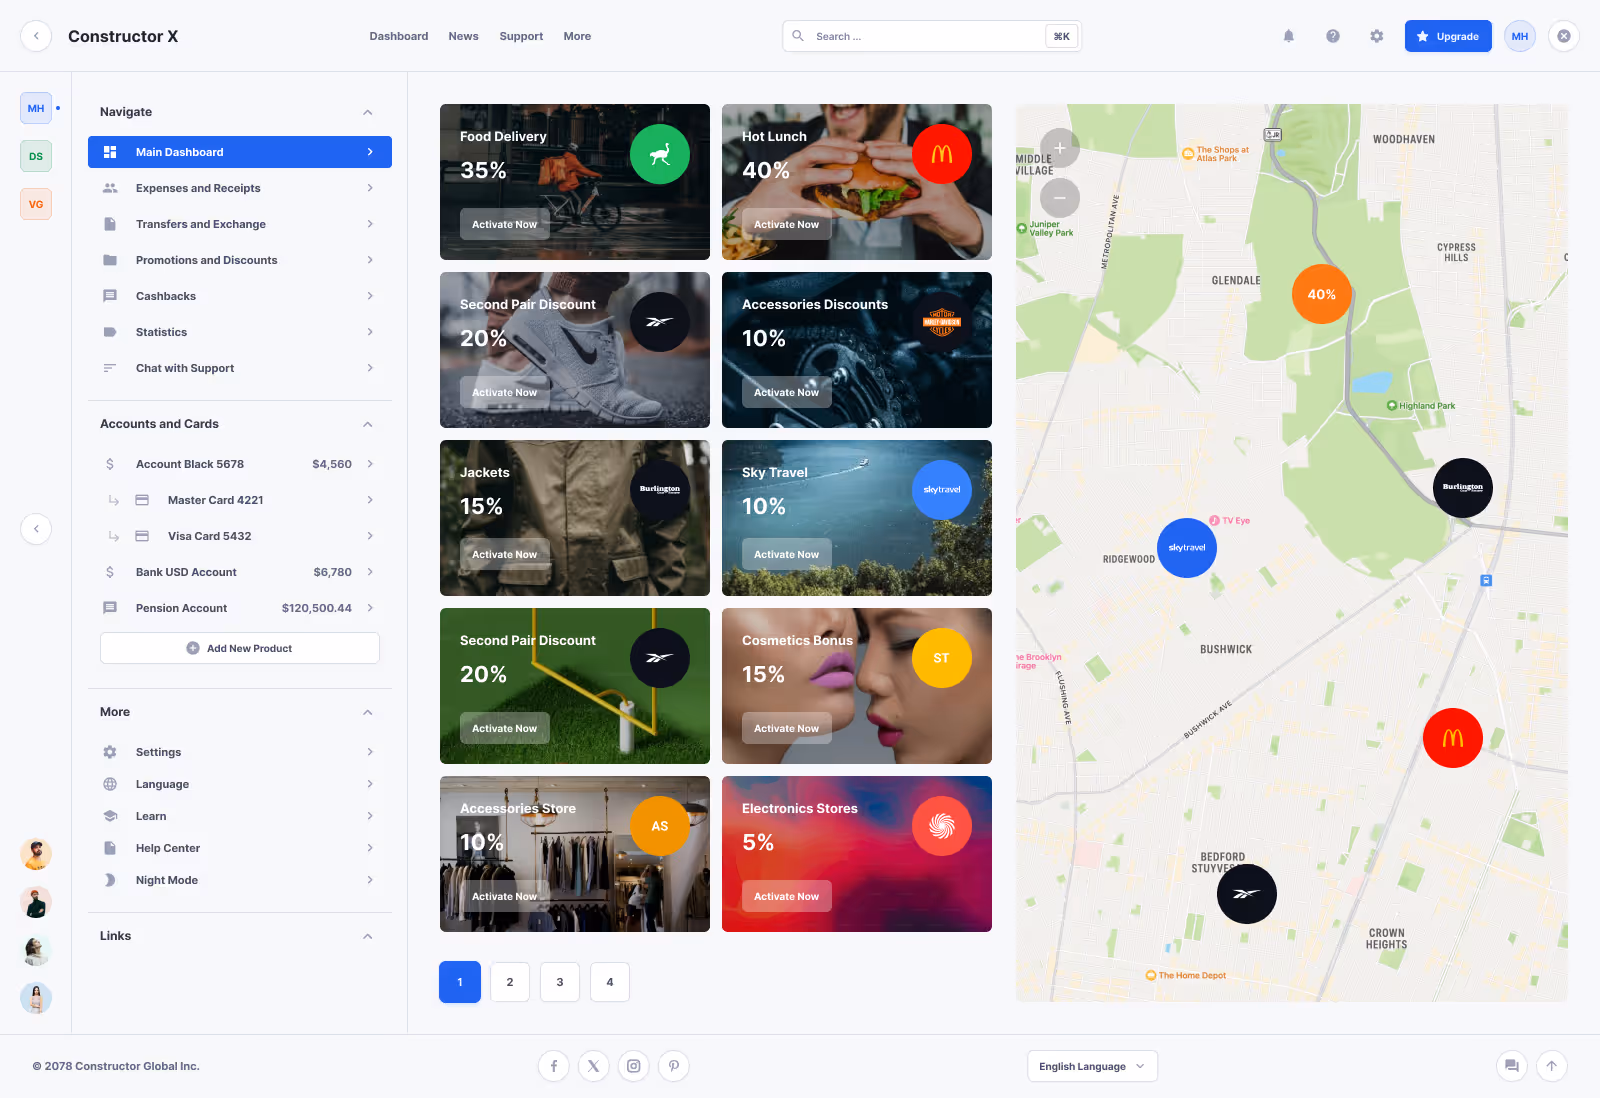Click the Burlington marker on the map
This screenshot has width=1600, height=1098.
click(x=1463, y=488)
